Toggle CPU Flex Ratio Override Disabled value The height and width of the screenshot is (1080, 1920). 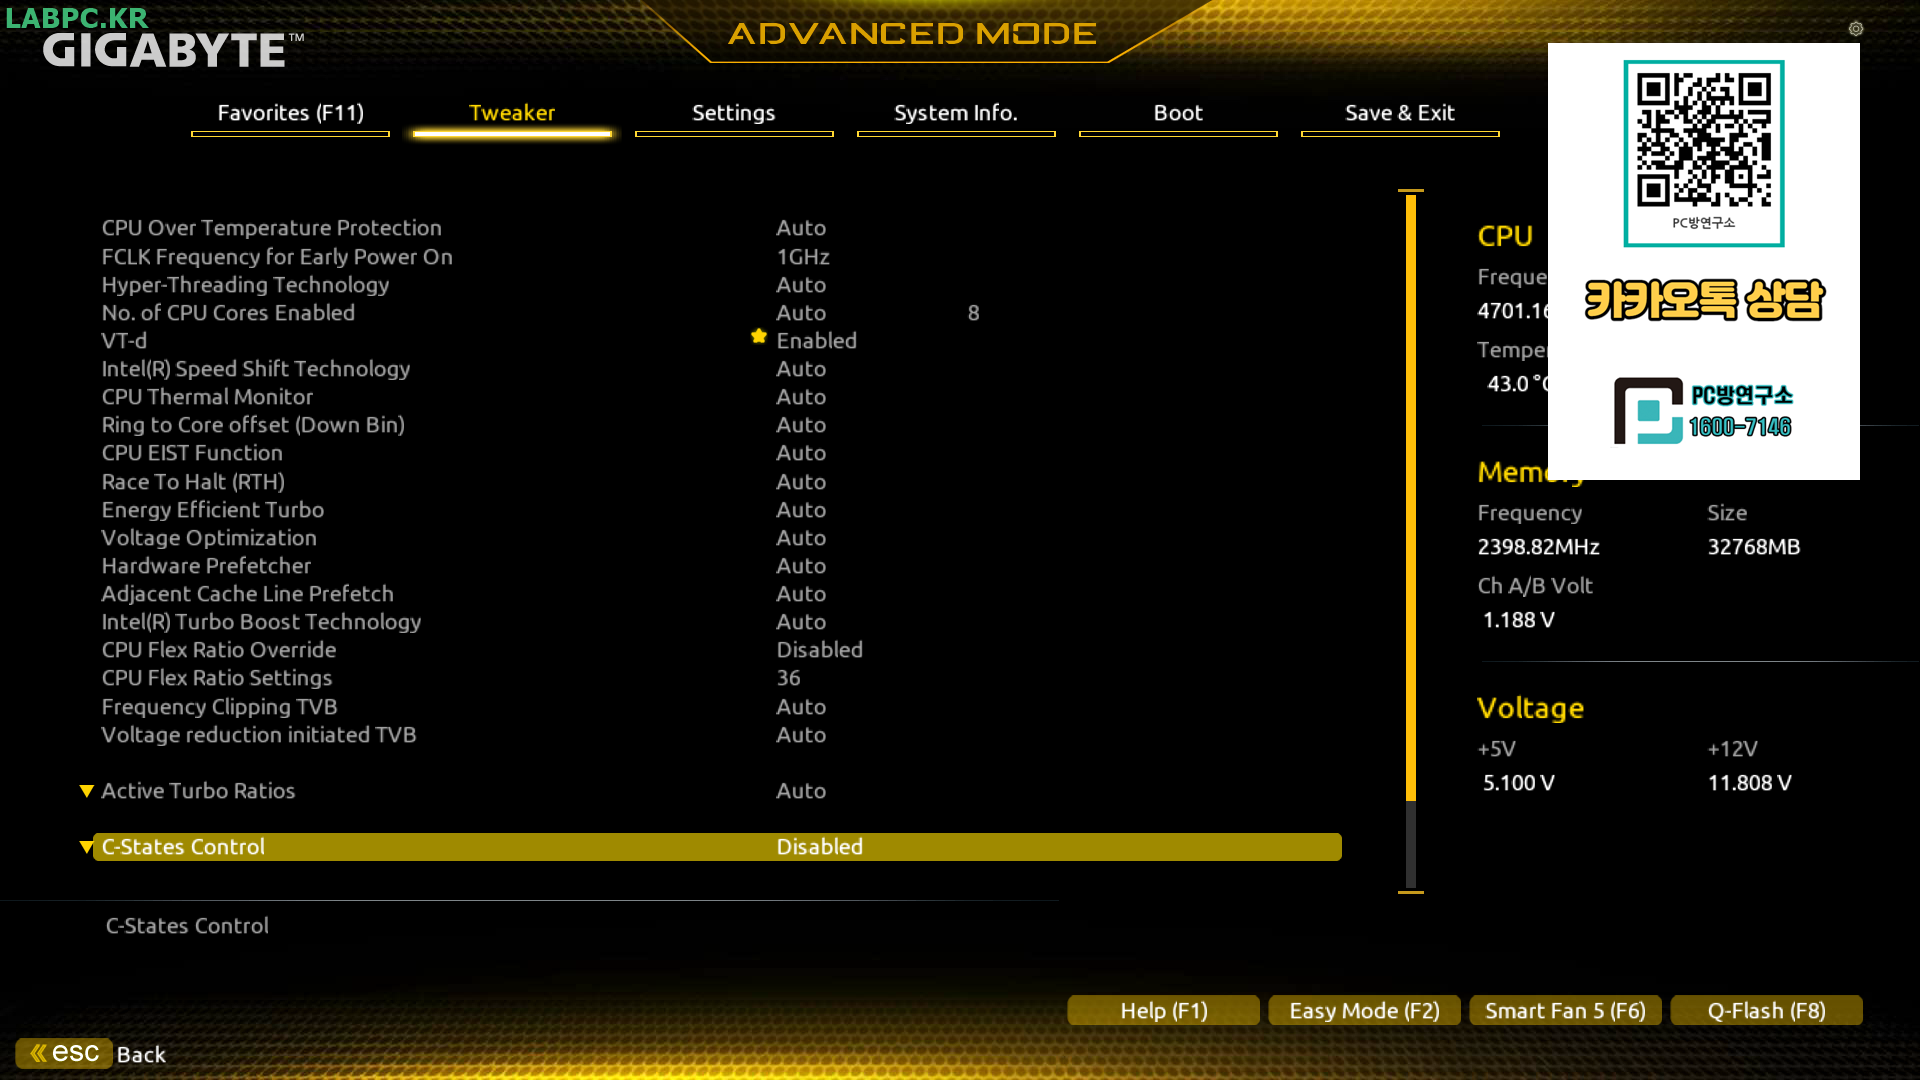pyautogui.click(x=819, y=650)
